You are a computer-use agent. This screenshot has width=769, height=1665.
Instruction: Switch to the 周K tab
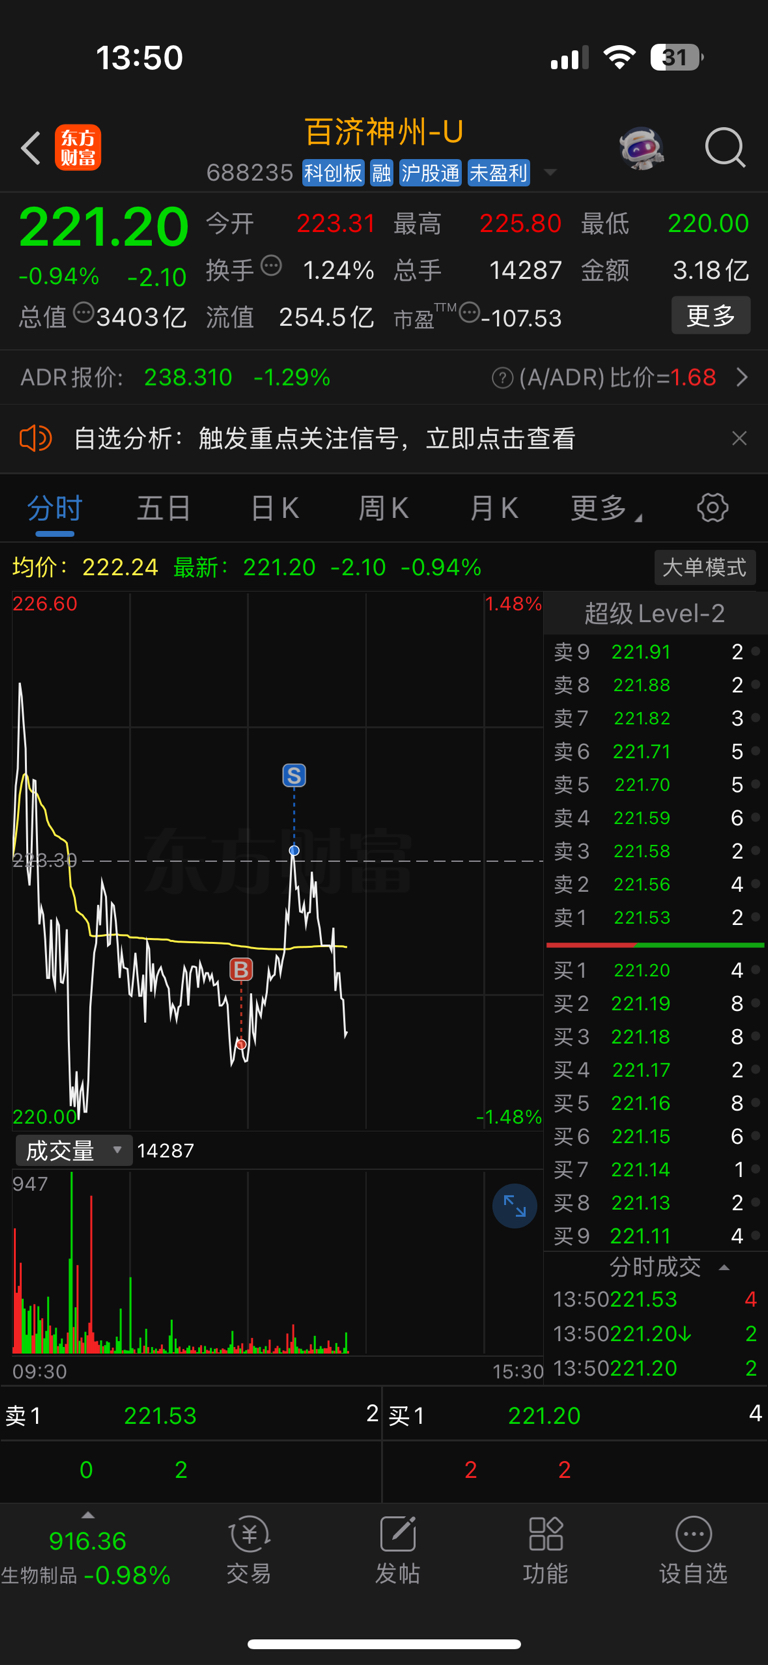(384, 508)
